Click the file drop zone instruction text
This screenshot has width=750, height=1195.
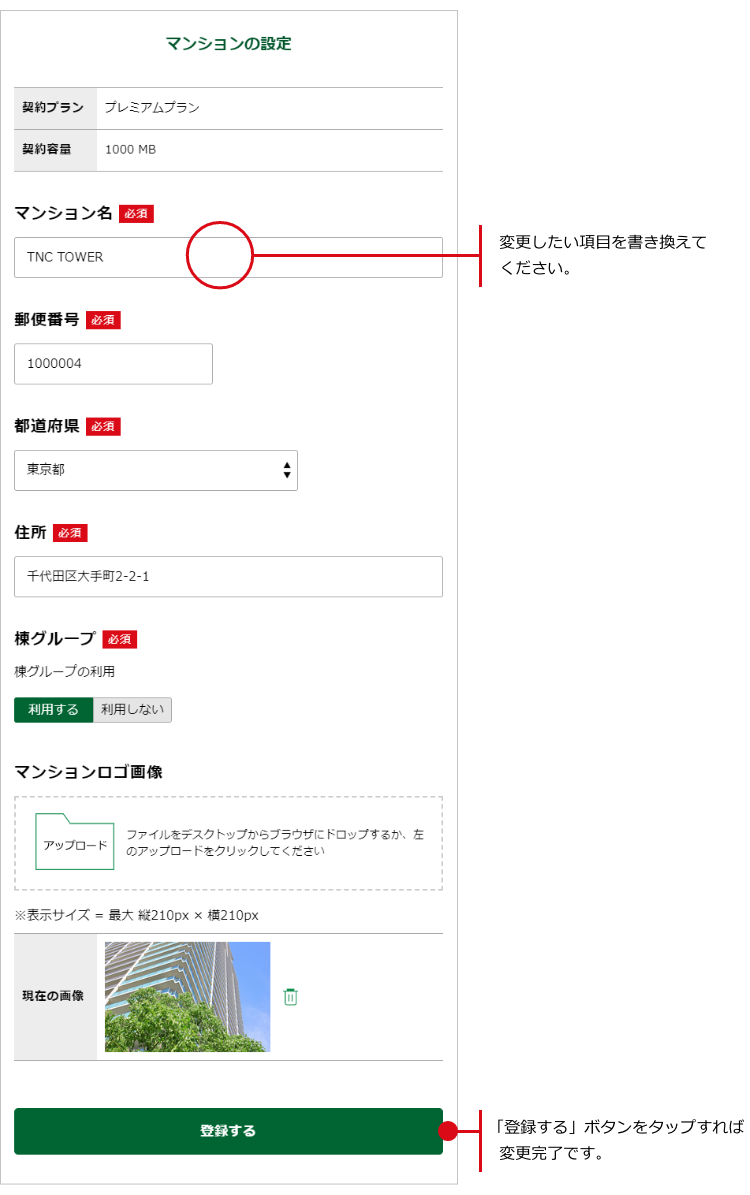point(275,842)
